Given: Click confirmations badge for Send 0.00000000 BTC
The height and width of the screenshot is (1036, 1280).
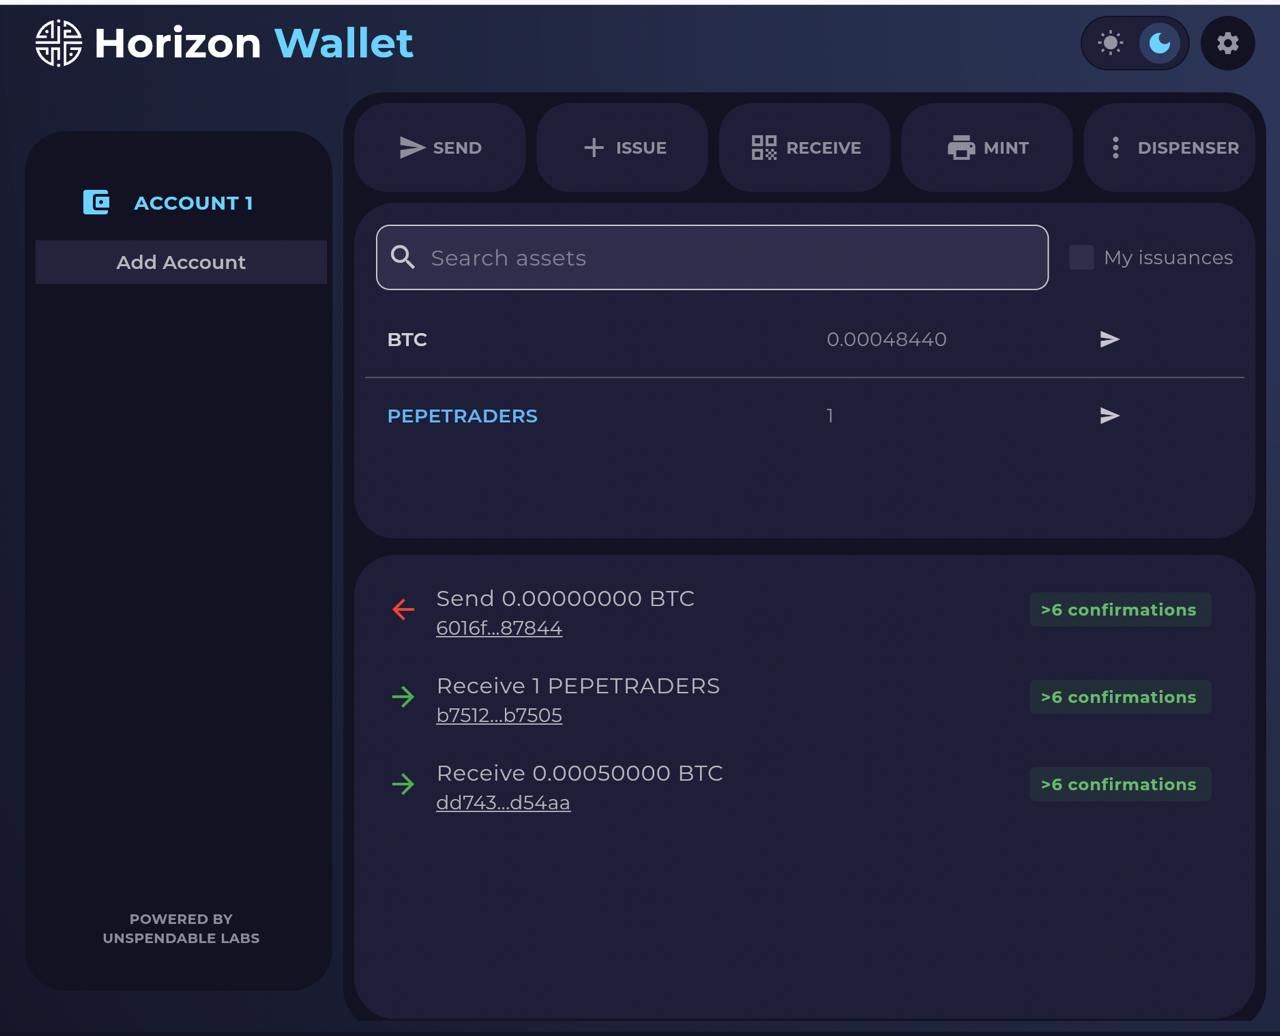Looking at the screenshot, I should pyautogui.click(x=1120, y=610).
